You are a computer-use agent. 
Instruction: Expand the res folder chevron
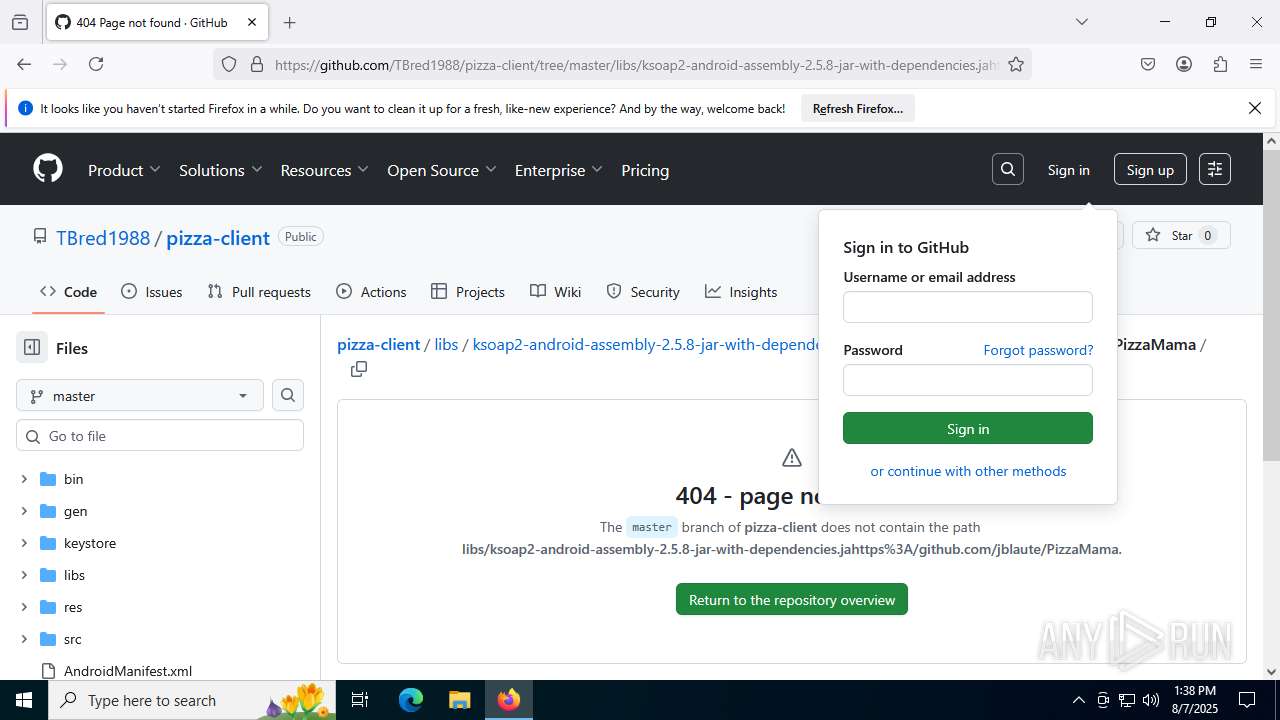[x=24, y=607]
